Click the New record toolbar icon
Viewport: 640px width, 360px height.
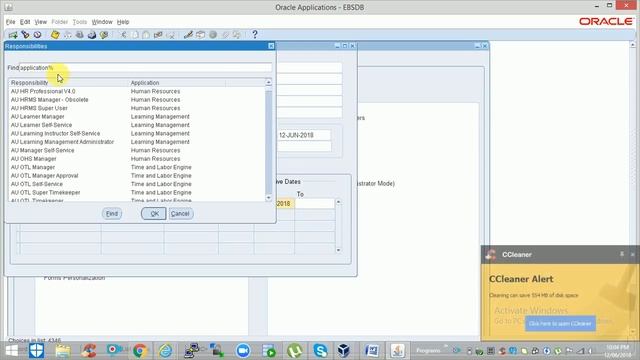click(x=13, y=35)
